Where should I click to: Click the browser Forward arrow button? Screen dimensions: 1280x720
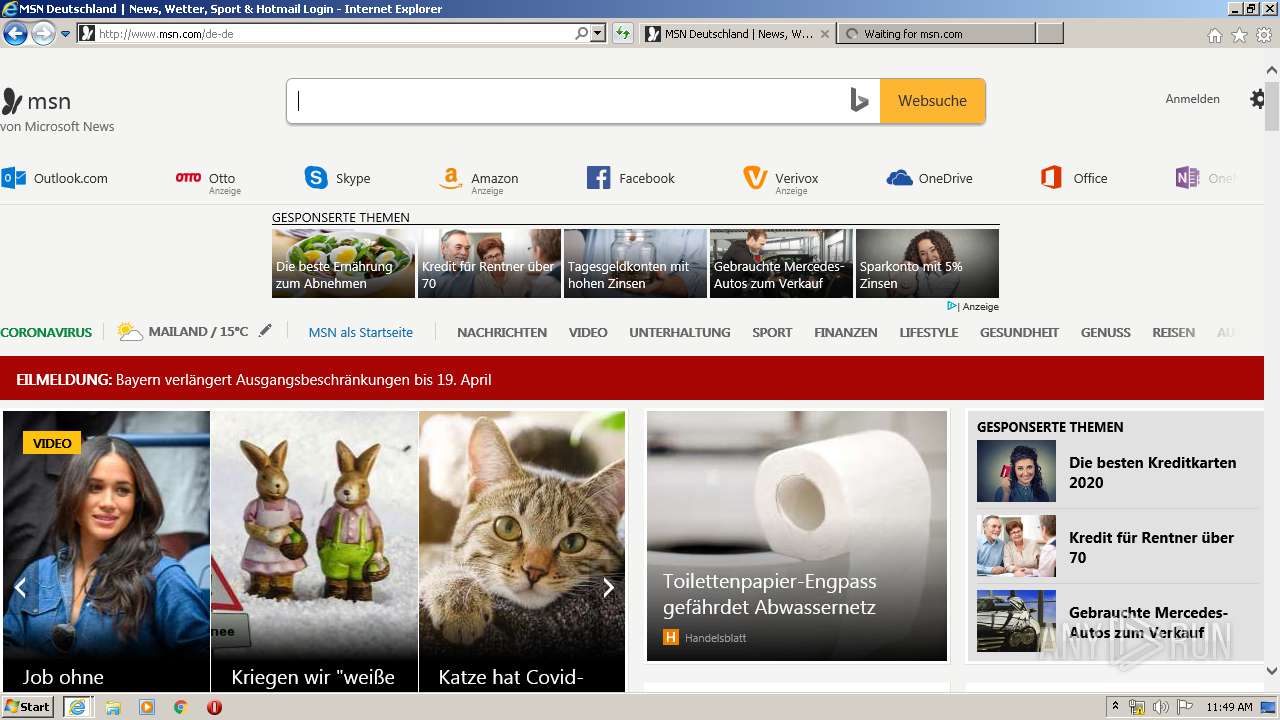(x=43, y=34)
